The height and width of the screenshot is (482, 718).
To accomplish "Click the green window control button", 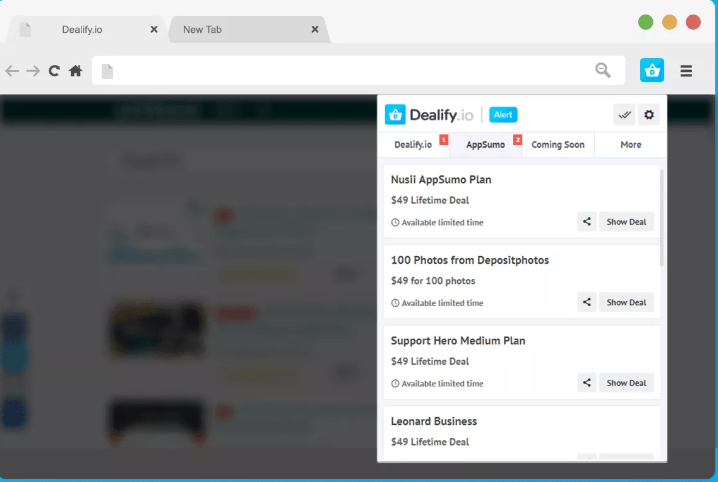I will coord(645,22).
